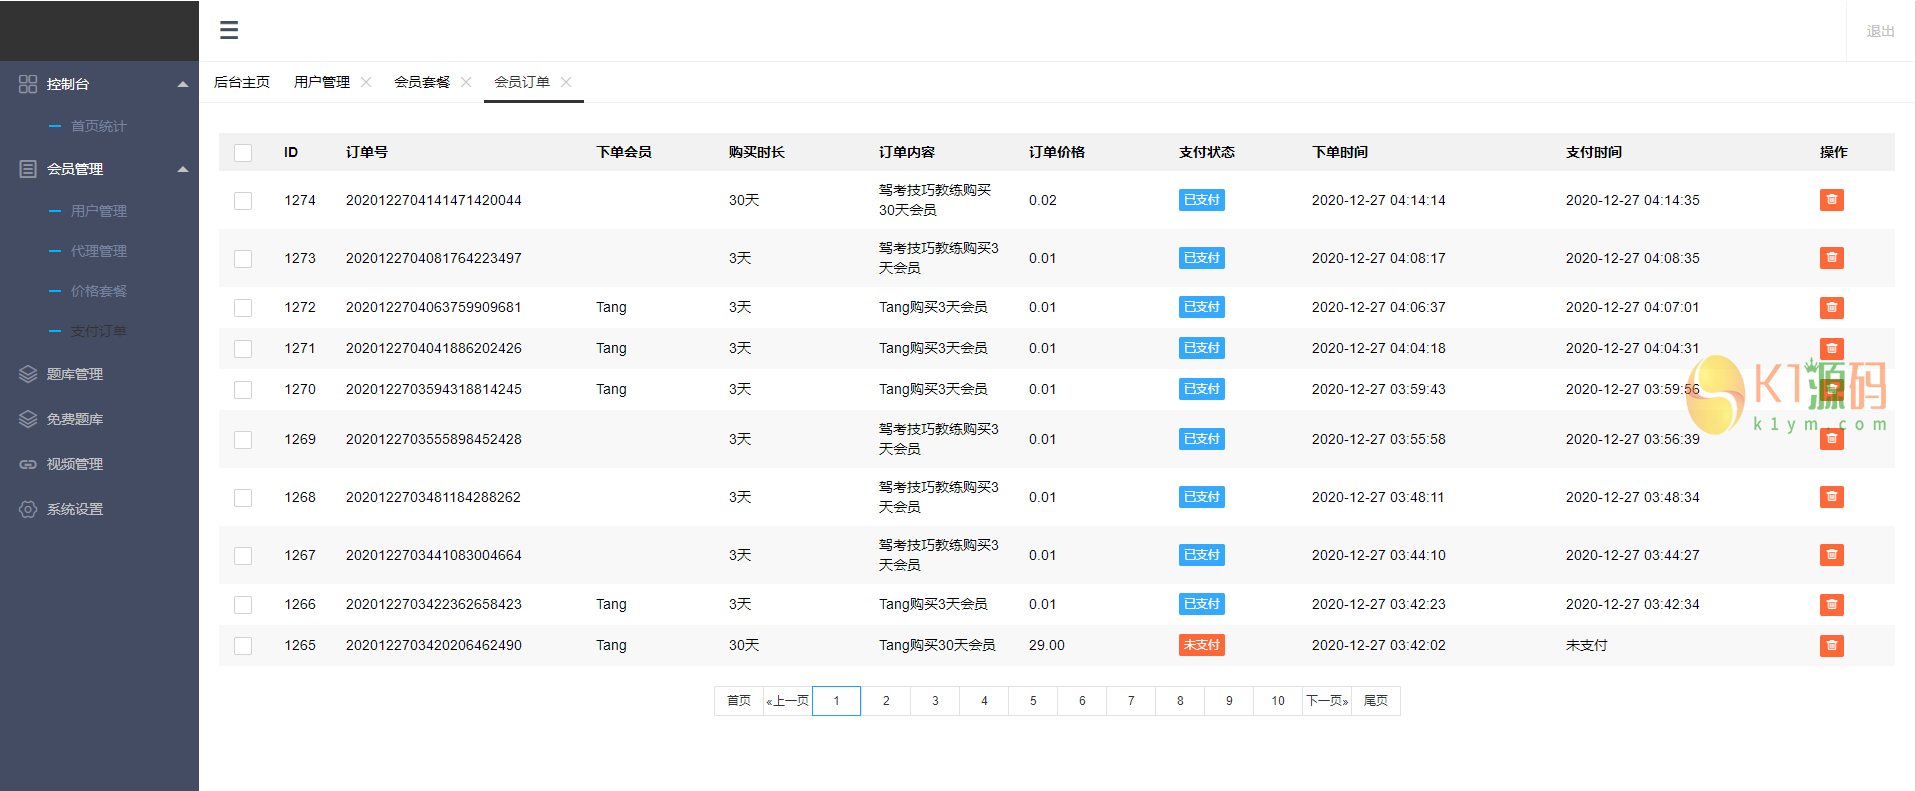Collapse the 会员管理 menu arrow
Viewport: 1916px width, 791px height.
point(183,169)
